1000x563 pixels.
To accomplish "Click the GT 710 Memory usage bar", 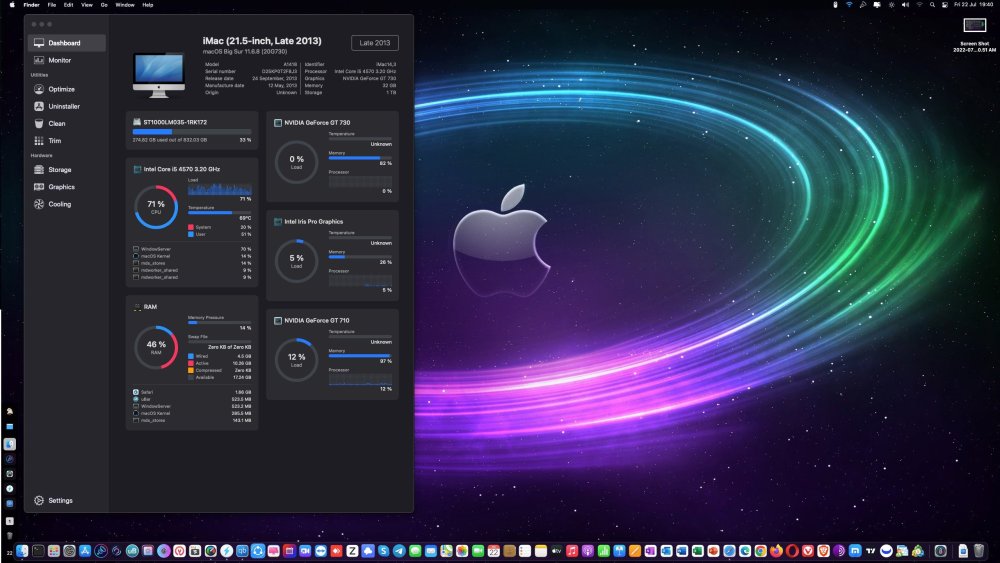I will point(360,355).
